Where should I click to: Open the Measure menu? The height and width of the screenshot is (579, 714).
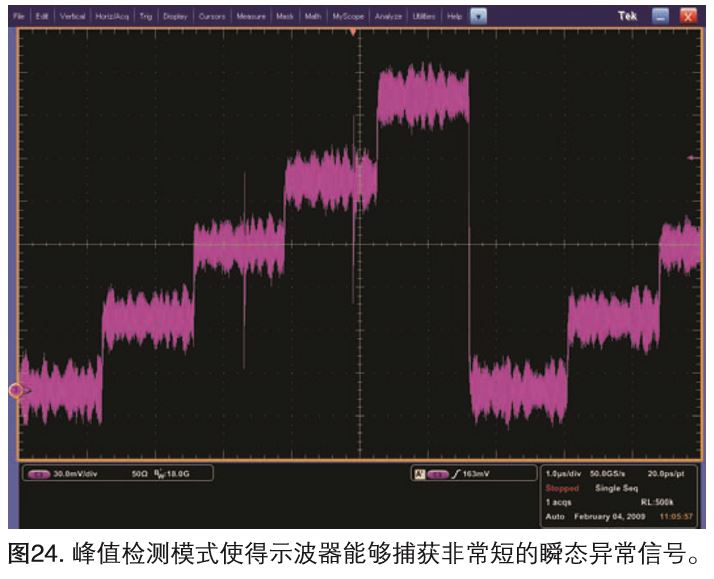[251, 17]
